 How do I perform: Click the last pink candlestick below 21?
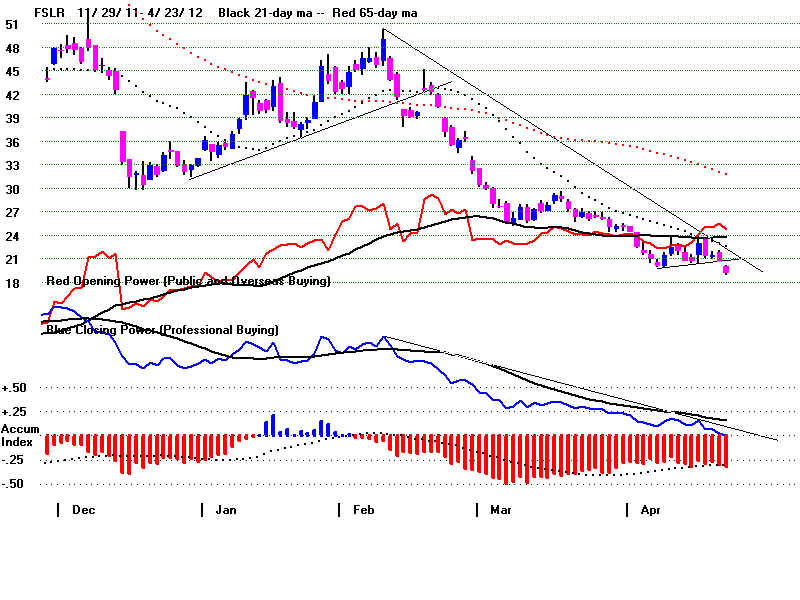click(x=725, y=270)
